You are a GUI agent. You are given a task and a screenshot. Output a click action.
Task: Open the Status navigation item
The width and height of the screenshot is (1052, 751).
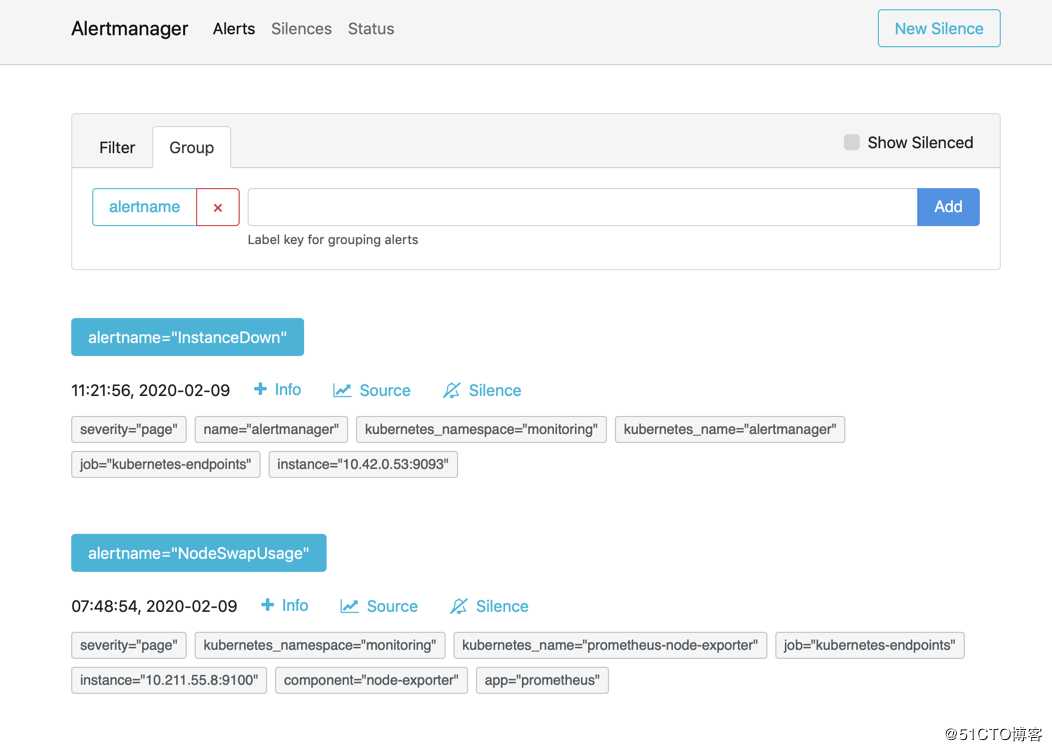(x=371, y=29)
